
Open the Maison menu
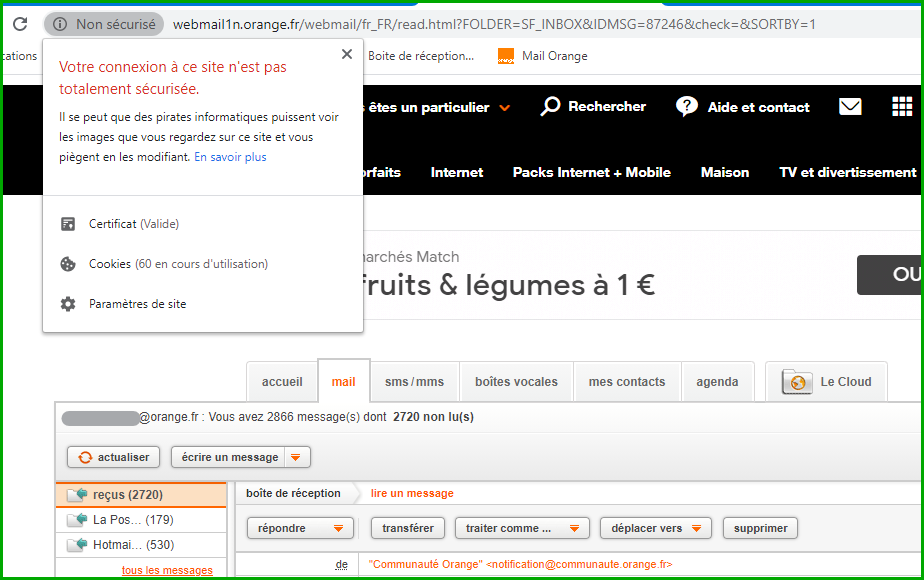725,173
